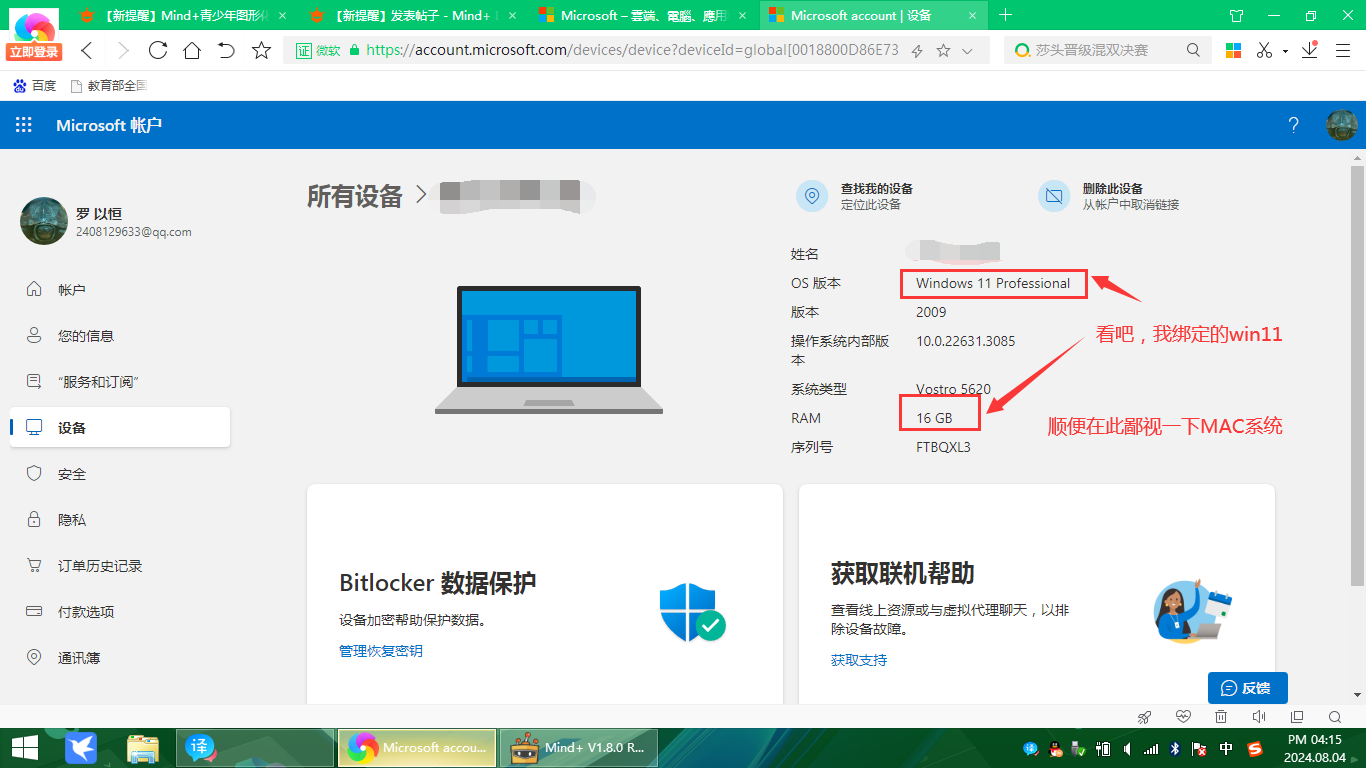Open the downloads icon in browser toolbar

(1310, 50)
